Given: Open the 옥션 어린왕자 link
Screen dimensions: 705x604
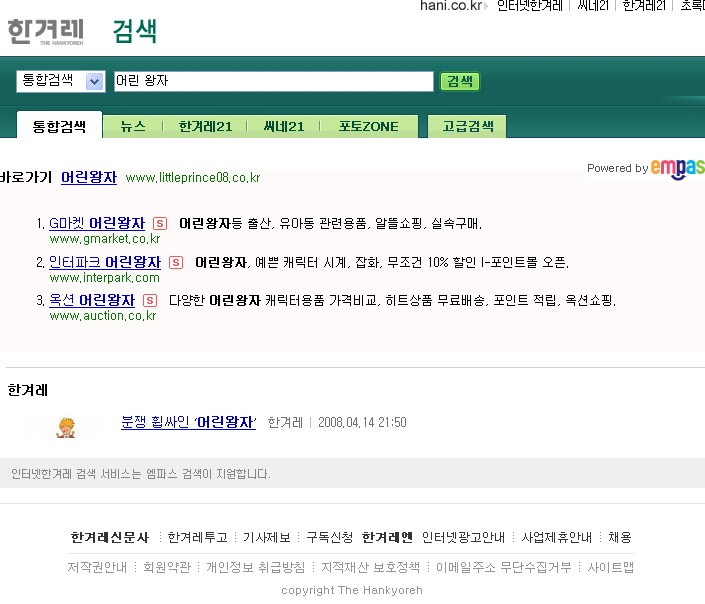Looking at the screenshot, I should click(x=92, y=300).
